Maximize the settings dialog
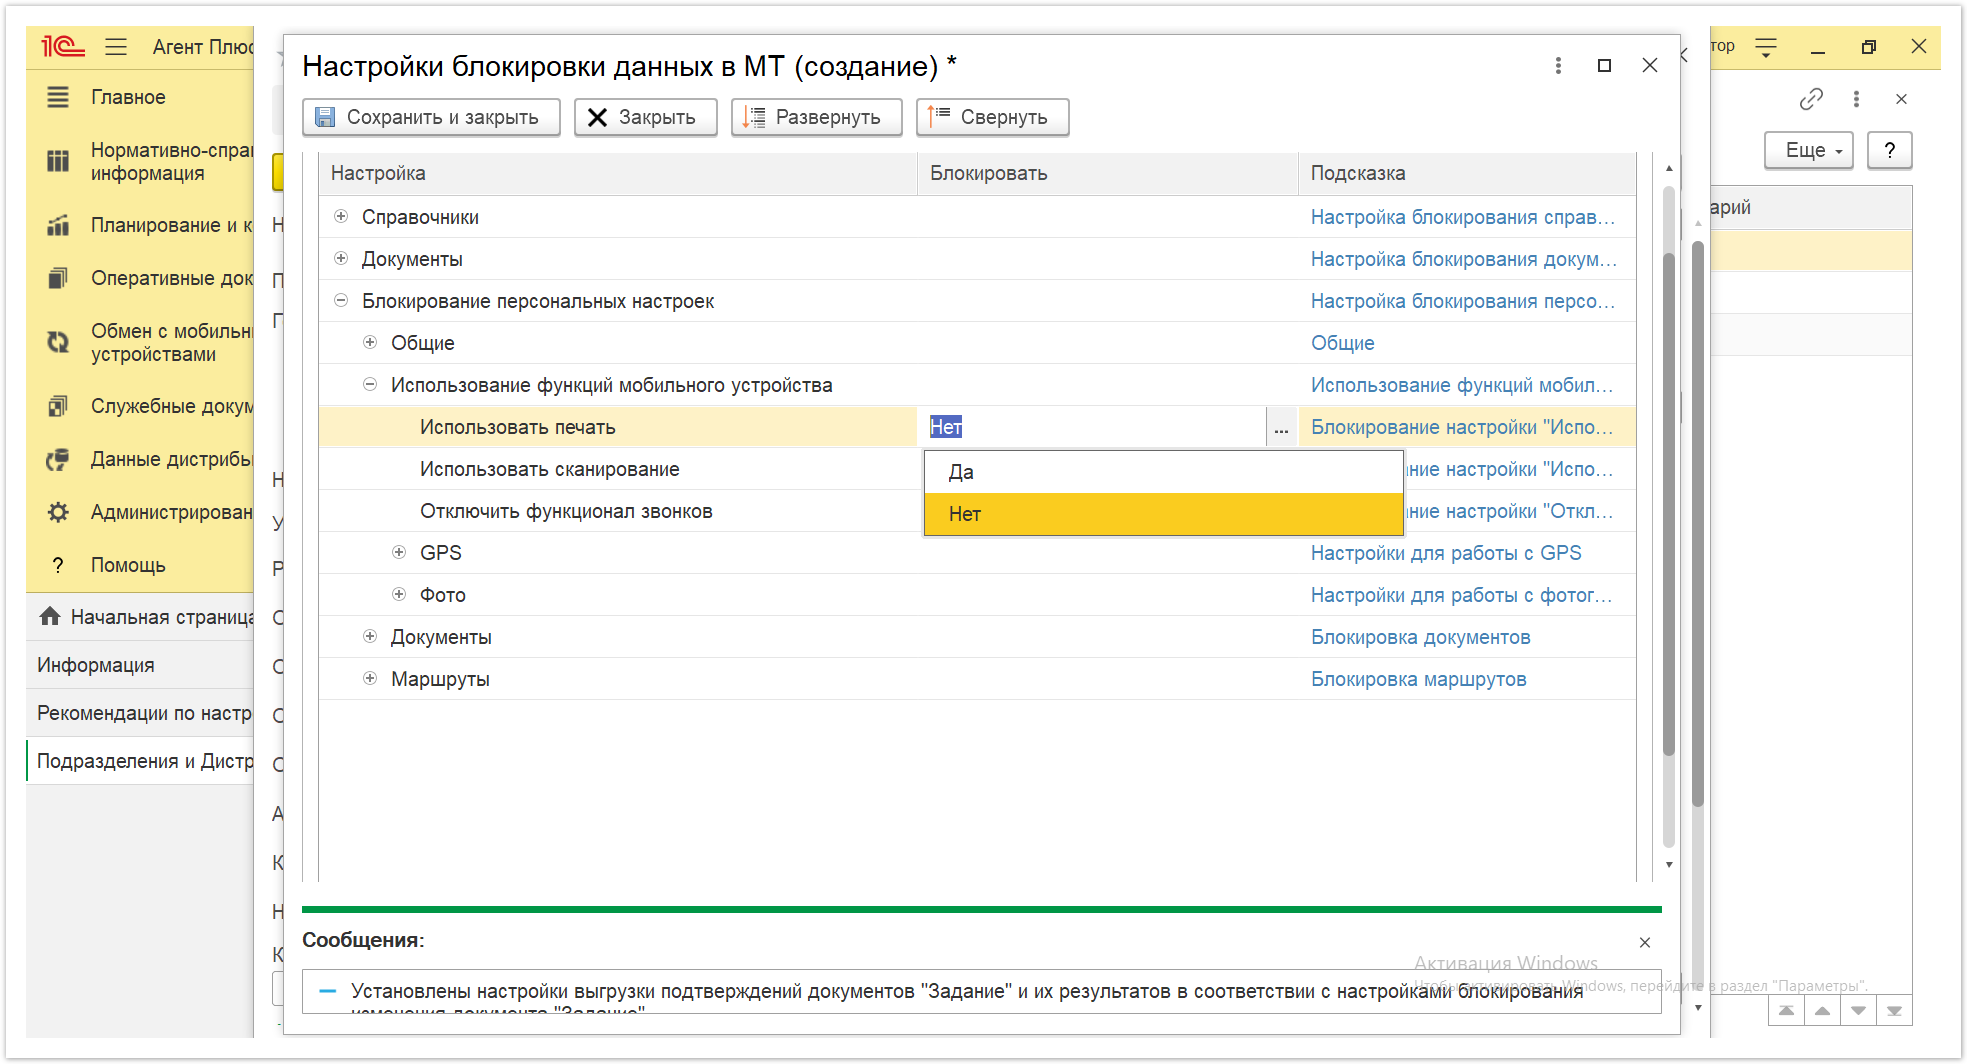Screen dimensions: 1967x1064 pyautogui.click(x=1604, y=65)
